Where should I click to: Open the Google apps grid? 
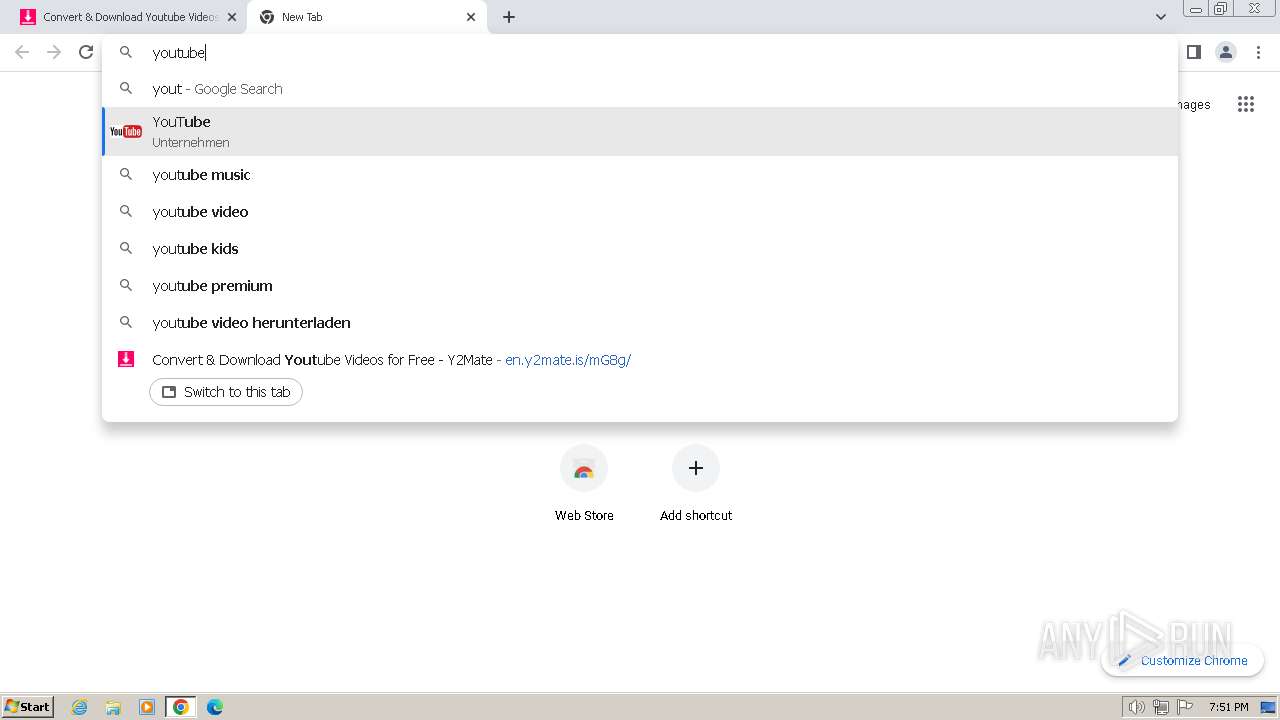[x=1245, y=104]
